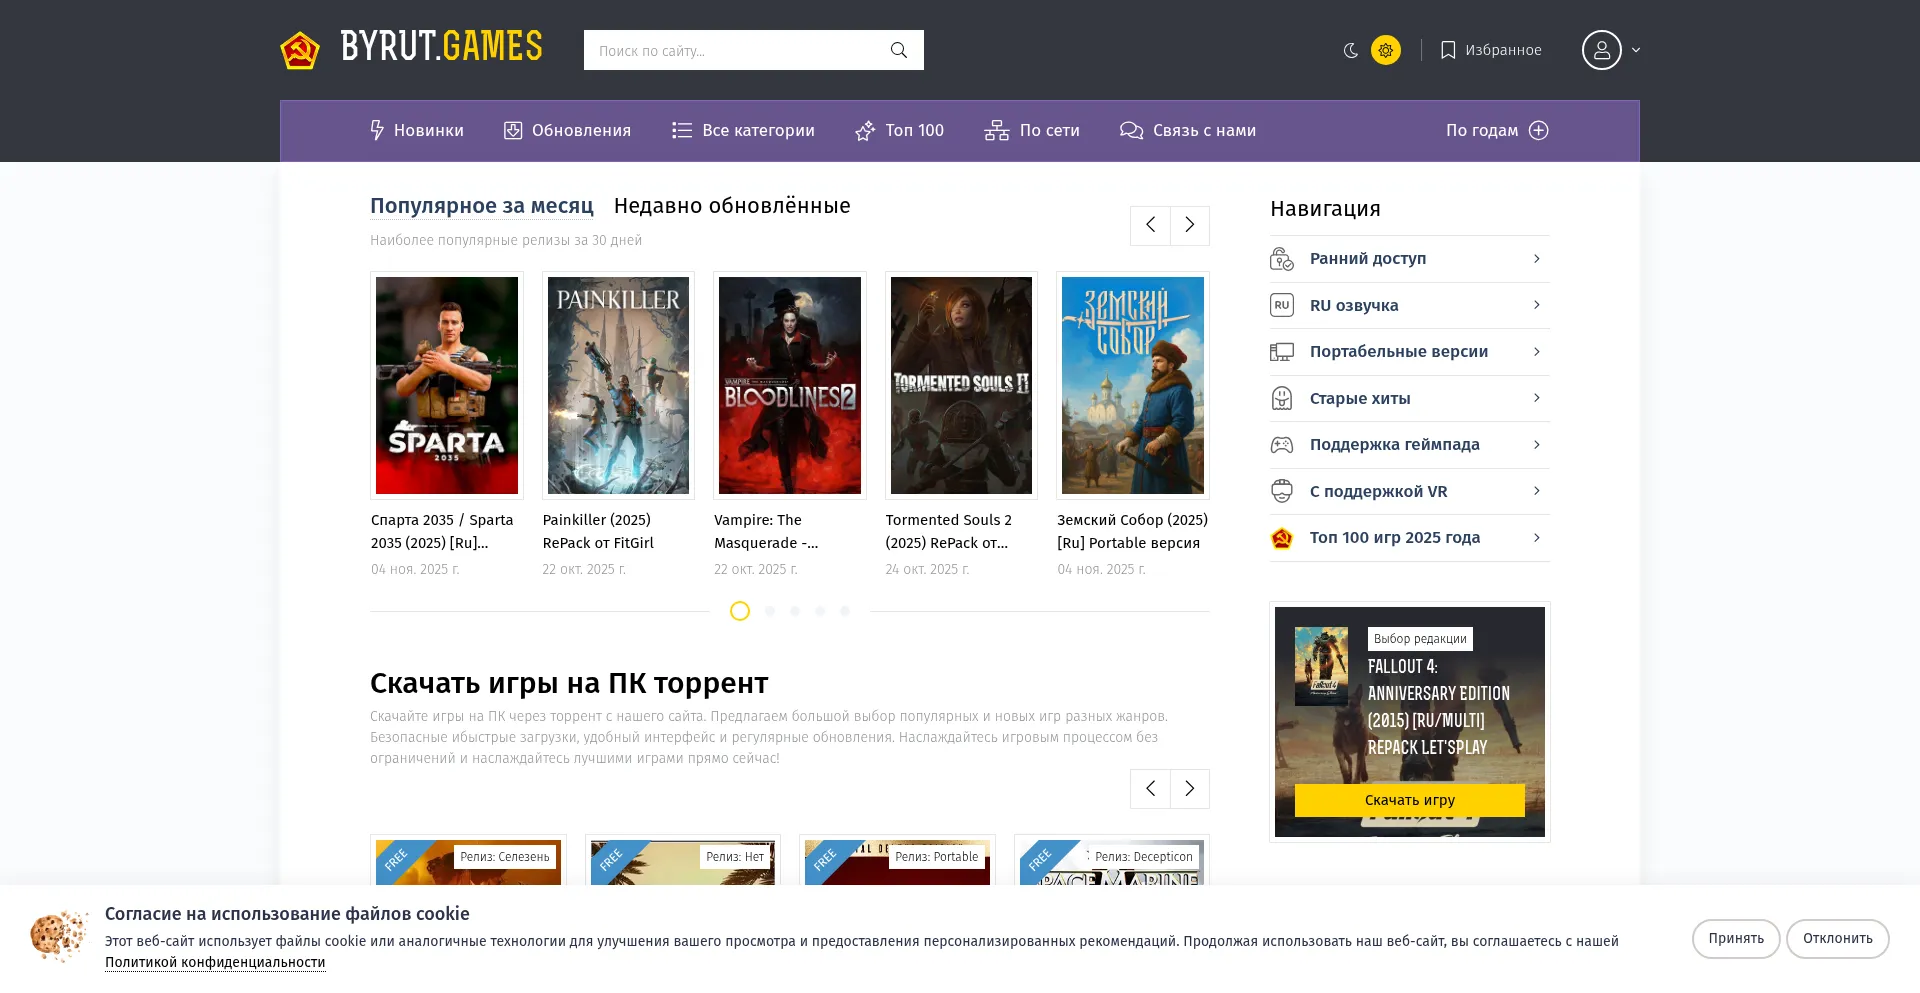Click the RU озвучка badge icon
Viewport: 1920px width, 993px height.
click(1281, 305)
